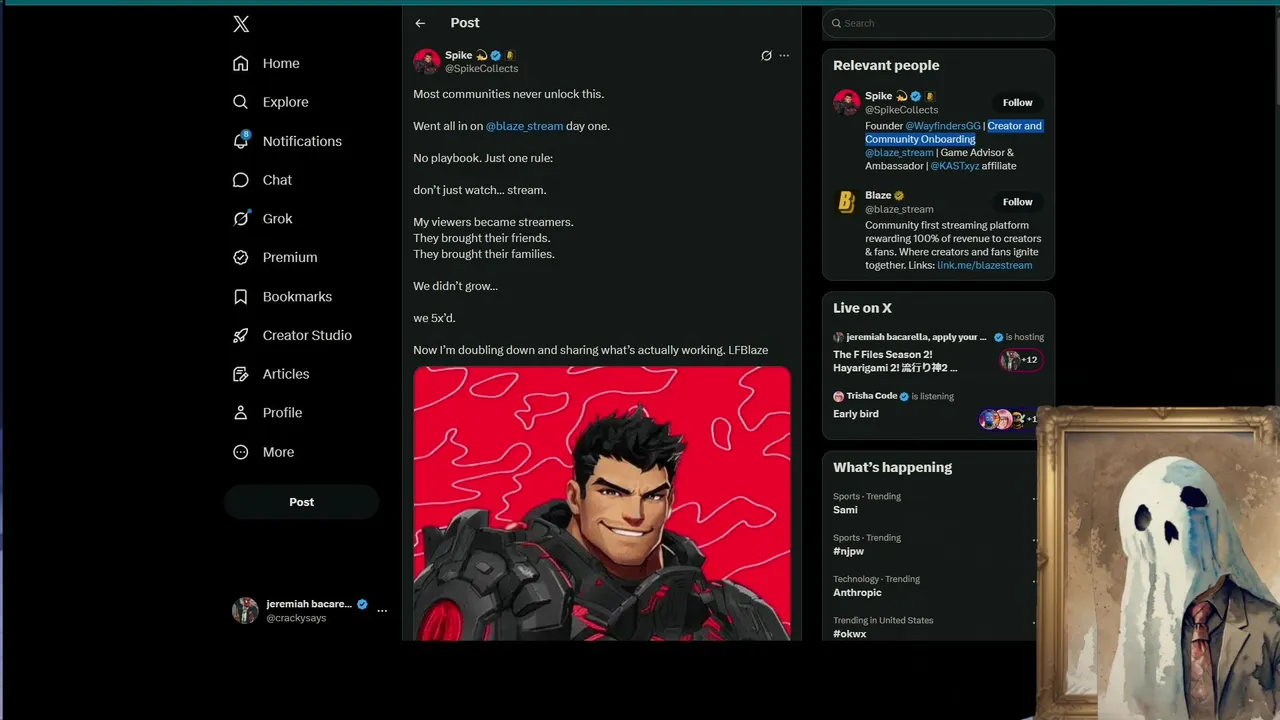This screenshot has height=720, width=1280.
Task: Click the search magnifier icon
Action: [x=836, y=23]
